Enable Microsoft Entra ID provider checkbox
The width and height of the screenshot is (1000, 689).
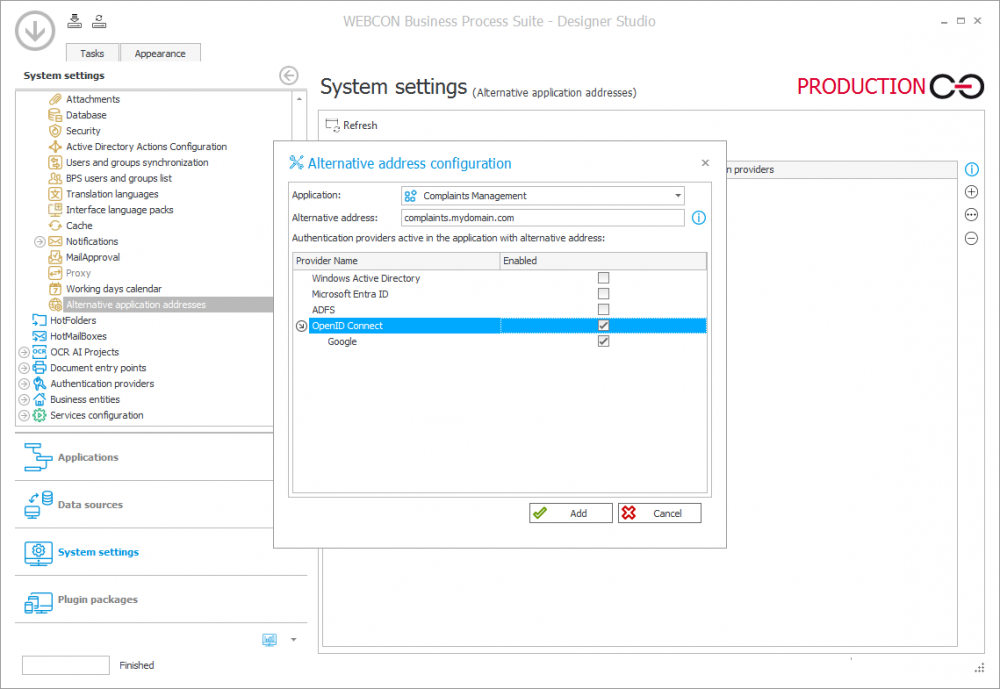tap(603, 294)
